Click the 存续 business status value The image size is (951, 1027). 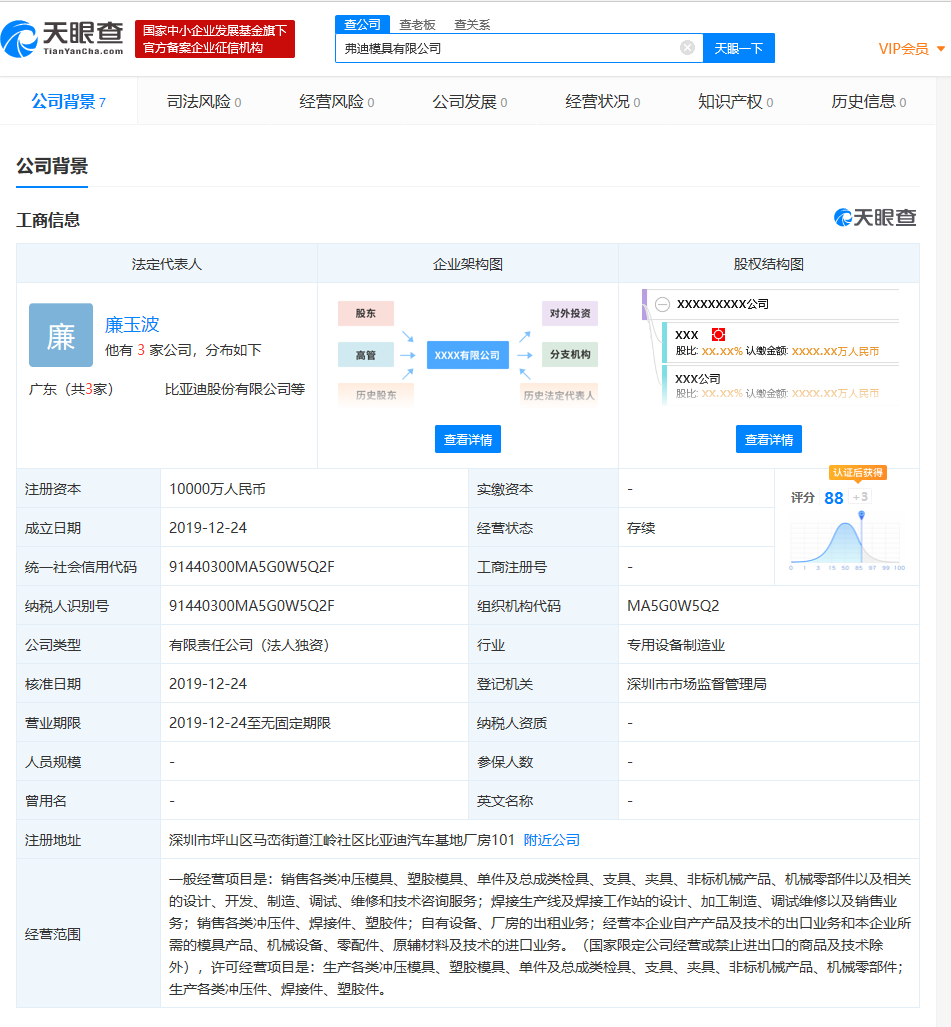click(x=641, y=528)
